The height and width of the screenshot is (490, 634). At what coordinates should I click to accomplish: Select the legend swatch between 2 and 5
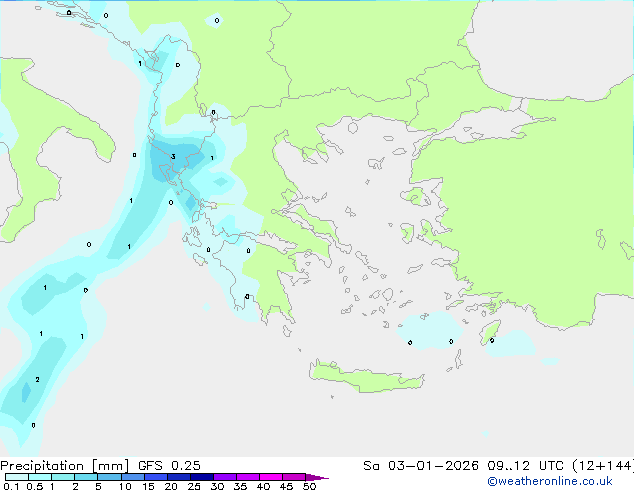click(86, 477)
